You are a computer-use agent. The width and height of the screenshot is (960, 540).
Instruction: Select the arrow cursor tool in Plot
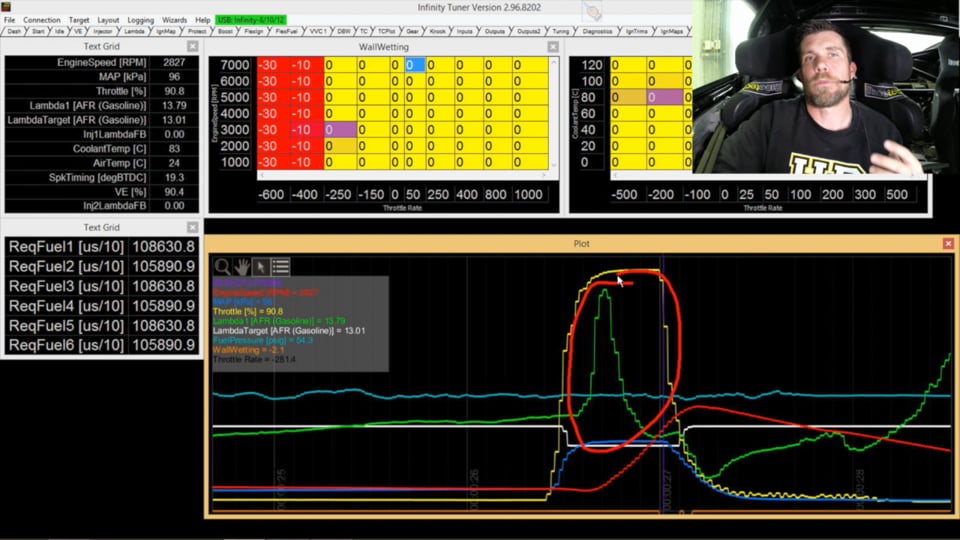261,266
